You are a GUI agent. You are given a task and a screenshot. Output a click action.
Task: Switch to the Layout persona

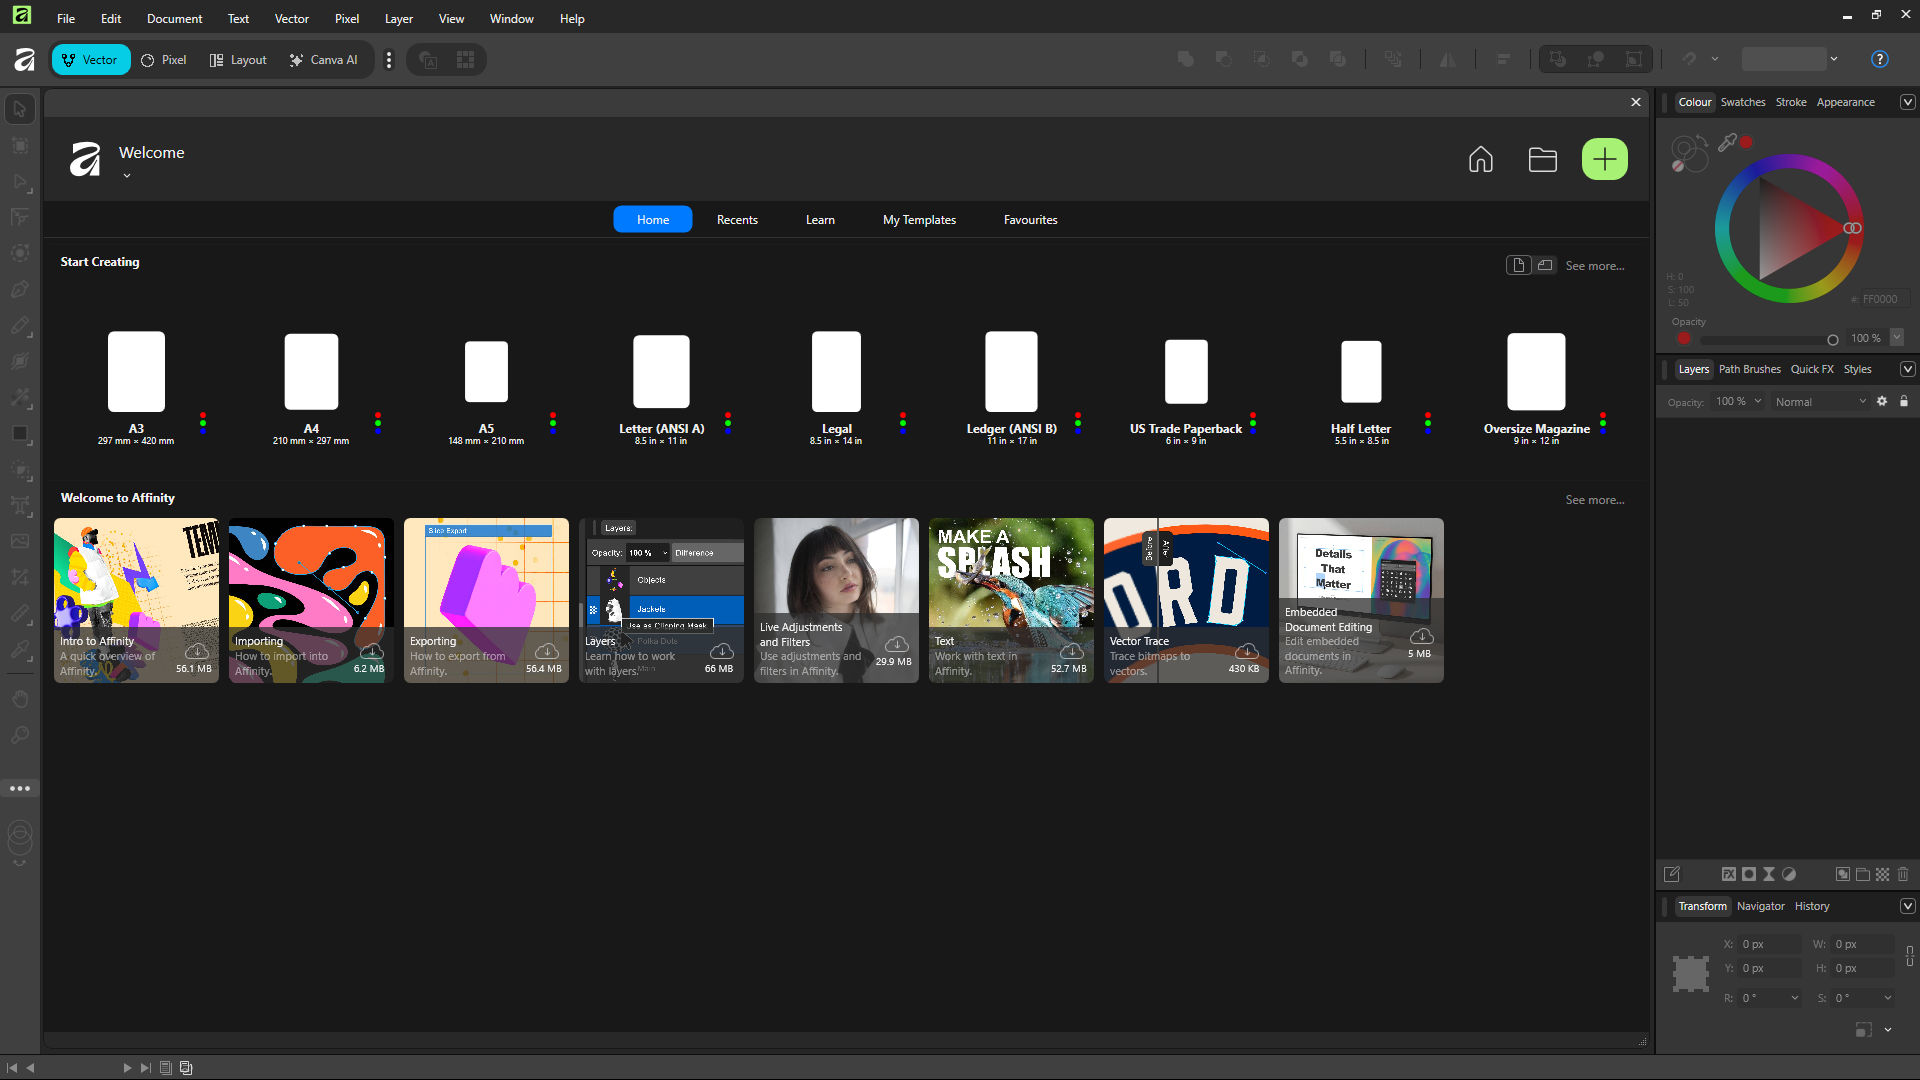(x=237, y=59)
